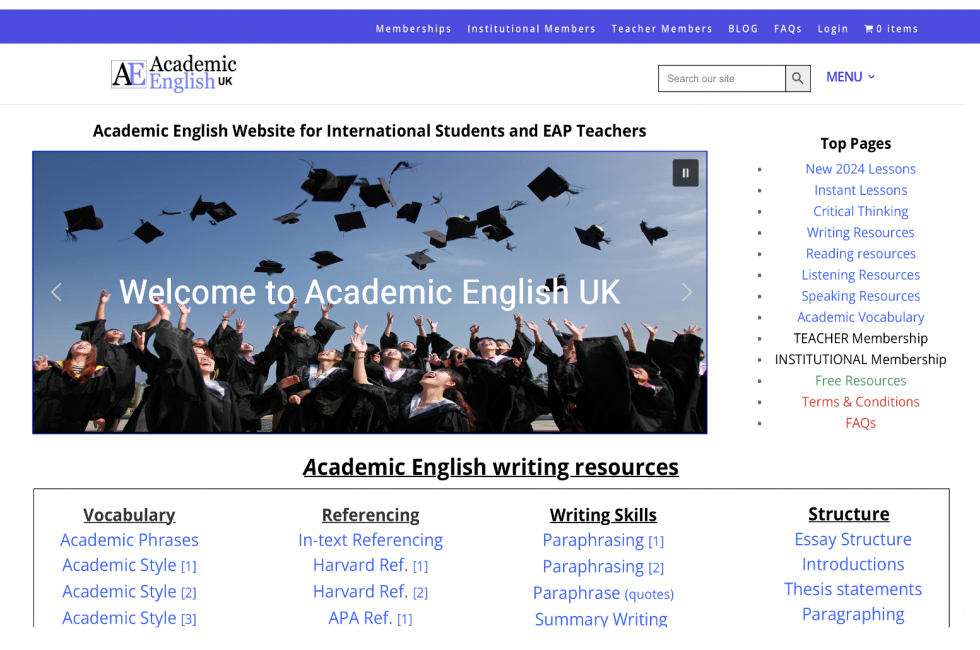
Task: Open Paraphrasing [1]
Action: tap(603, 540)
